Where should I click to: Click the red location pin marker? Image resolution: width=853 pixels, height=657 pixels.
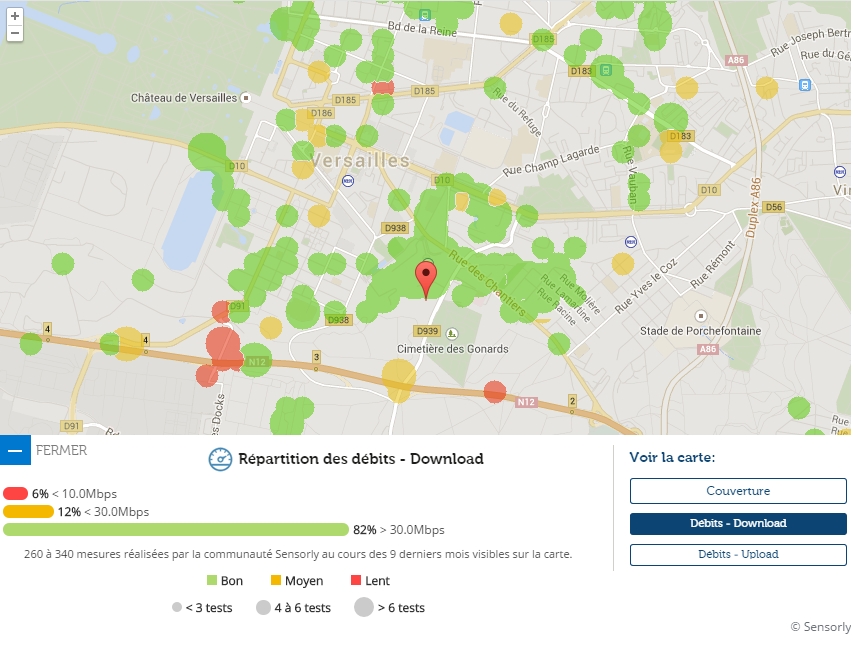pos(426,280)
